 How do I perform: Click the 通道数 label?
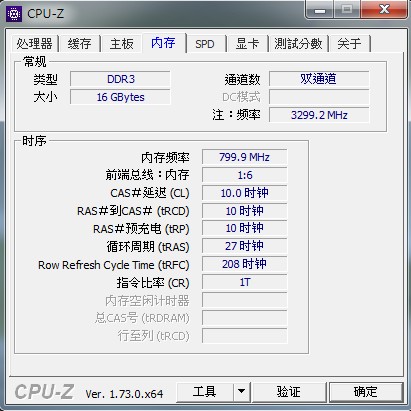242,80
